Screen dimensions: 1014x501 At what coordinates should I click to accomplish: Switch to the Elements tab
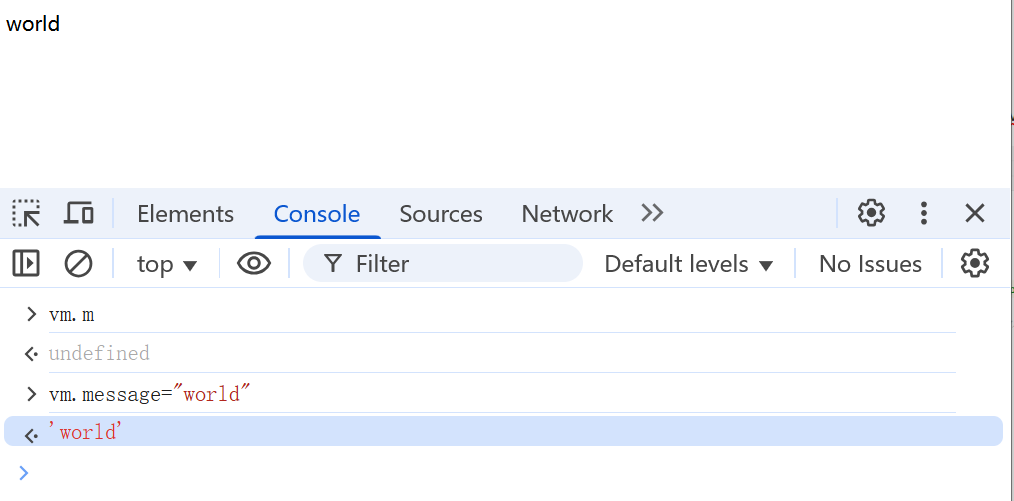coord(185,214)
